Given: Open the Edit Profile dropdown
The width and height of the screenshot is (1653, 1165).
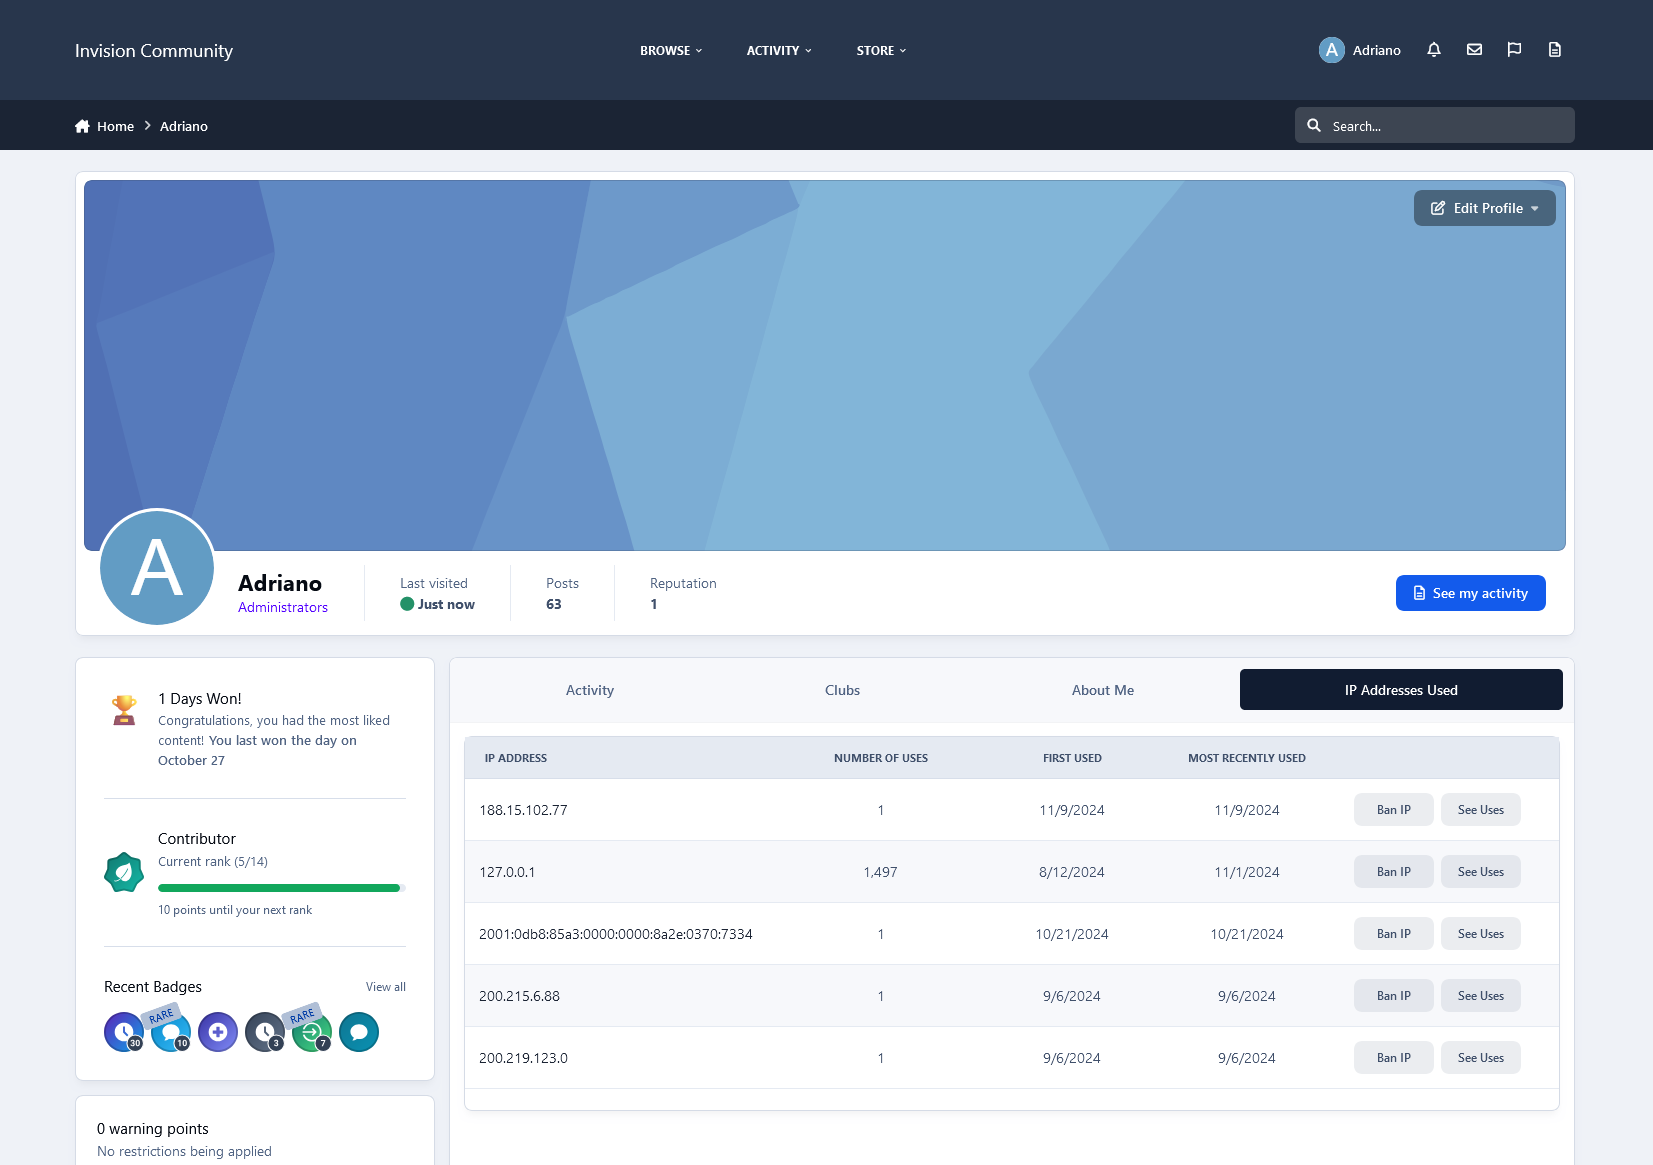Looking at the screenshot, I should click(1484, 208).
